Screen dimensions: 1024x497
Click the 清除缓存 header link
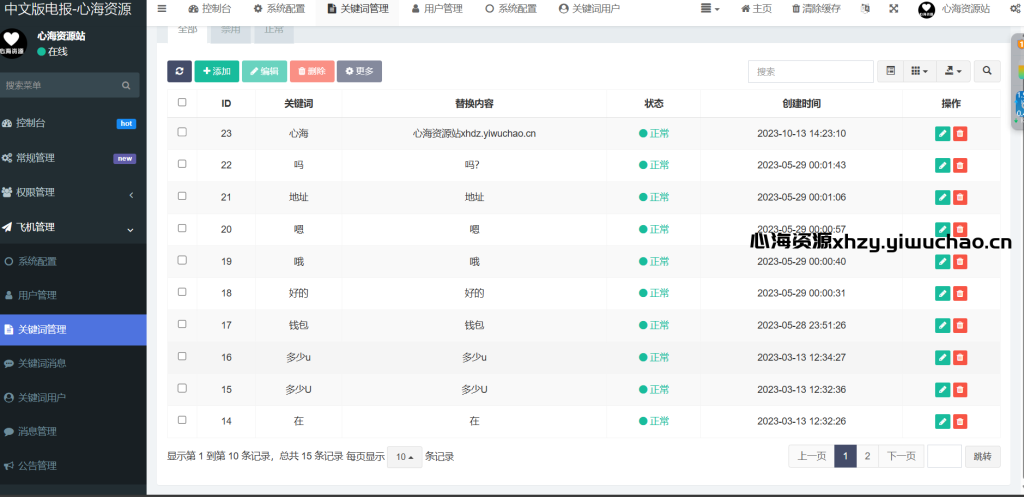point(816,9)
